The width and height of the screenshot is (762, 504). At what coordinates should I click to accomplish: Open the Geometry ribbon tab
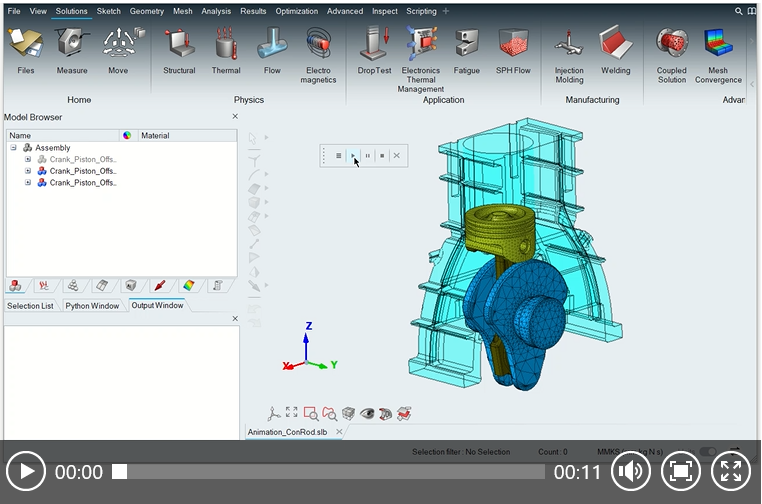[x=146, y=11]
